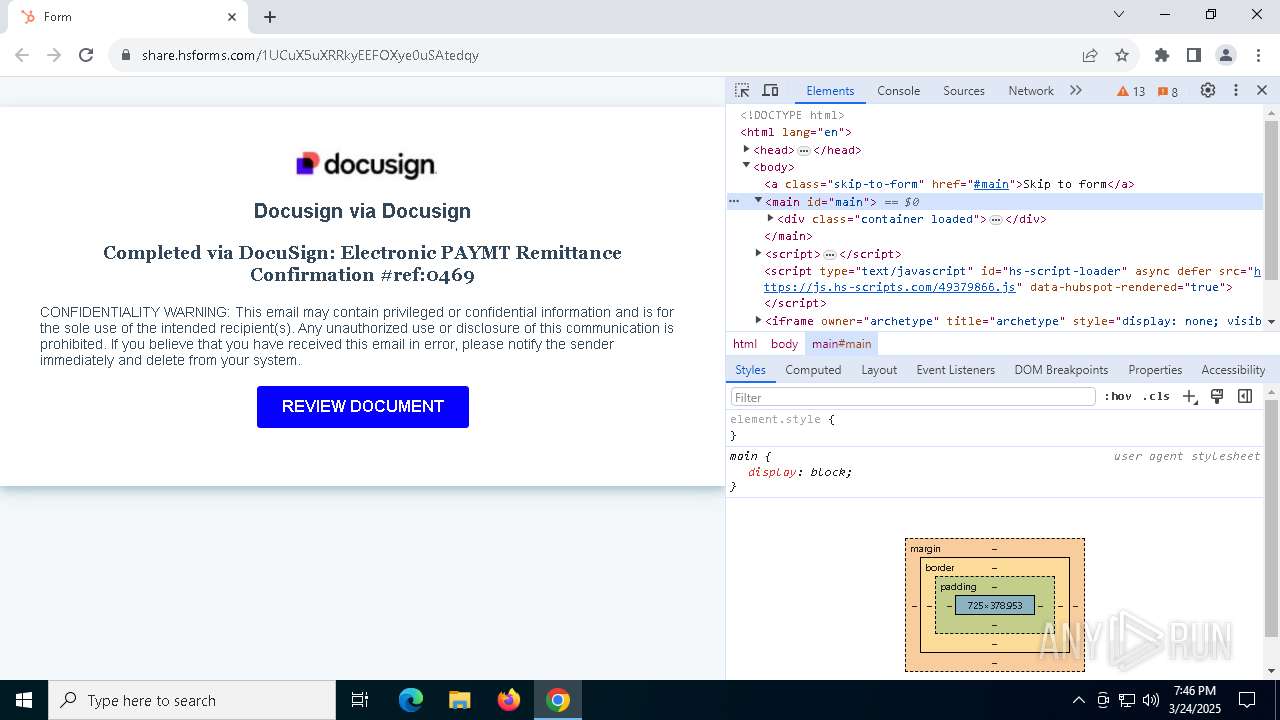1280x720 pixels.
Task: Open the Windows Start menu
Action: (x=24, y=700)
